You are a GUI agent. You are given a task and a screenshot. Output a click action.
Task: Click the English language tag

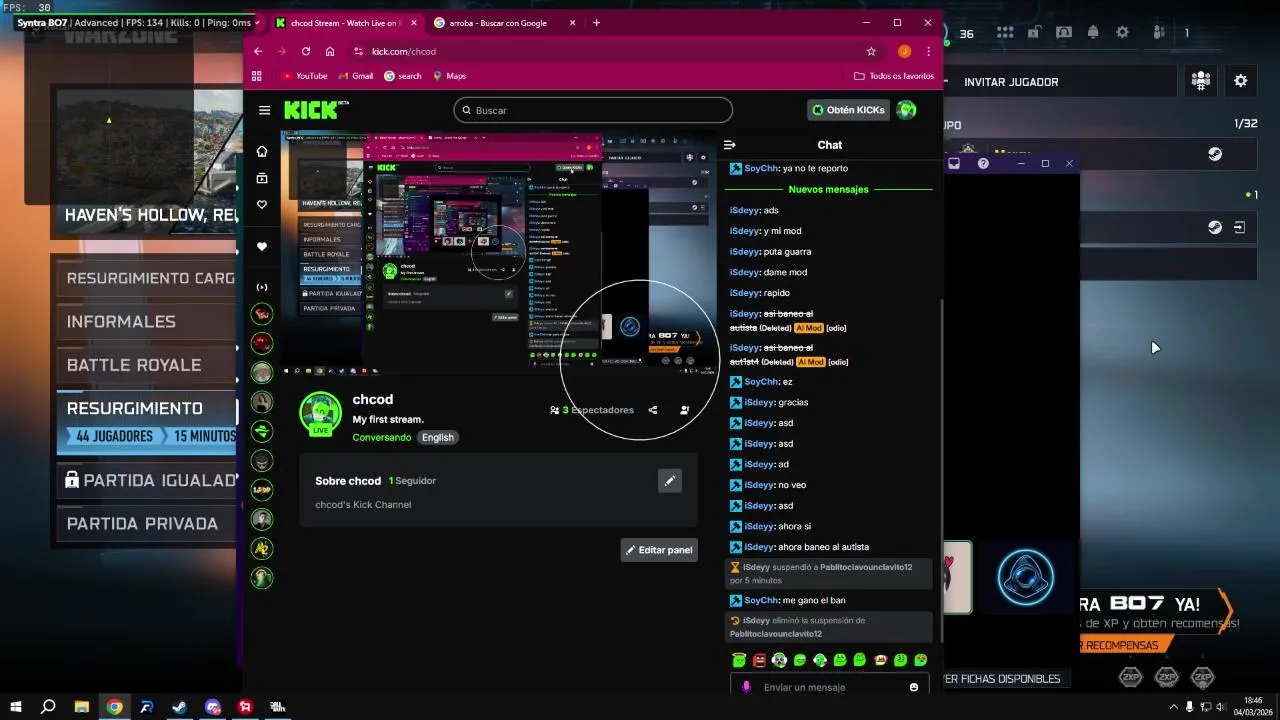pyautogui.click(x=437, y=437)
